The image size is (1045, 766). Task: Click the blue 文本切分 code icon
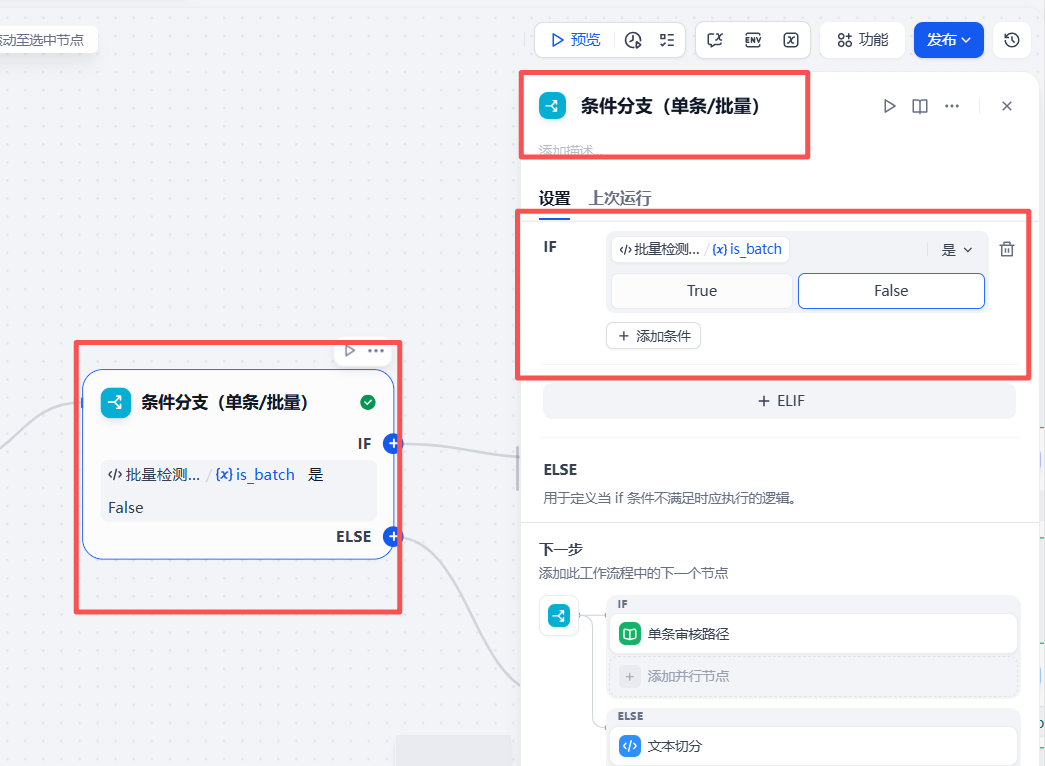[630, 745]
